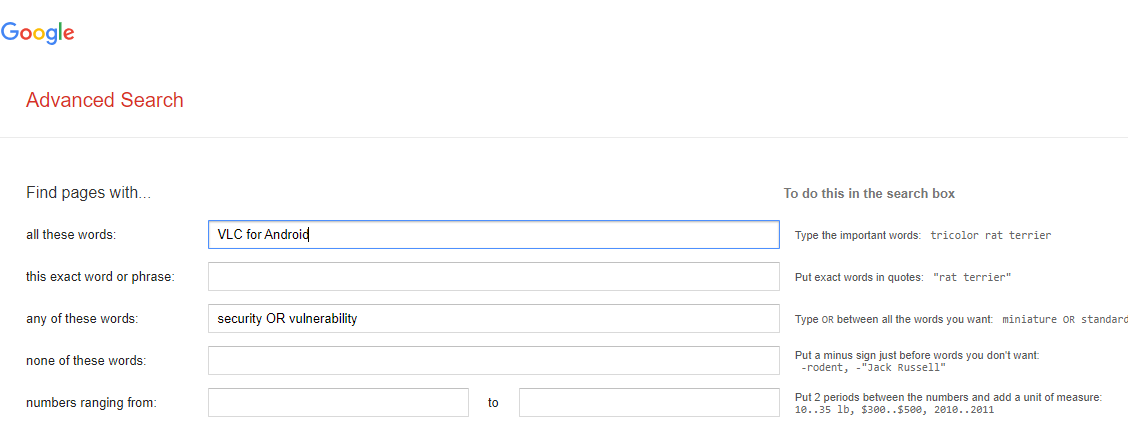Click the 'any of these words:' label
The height and width of the screenshot is (439, 1128).
(x=82, y=319)
